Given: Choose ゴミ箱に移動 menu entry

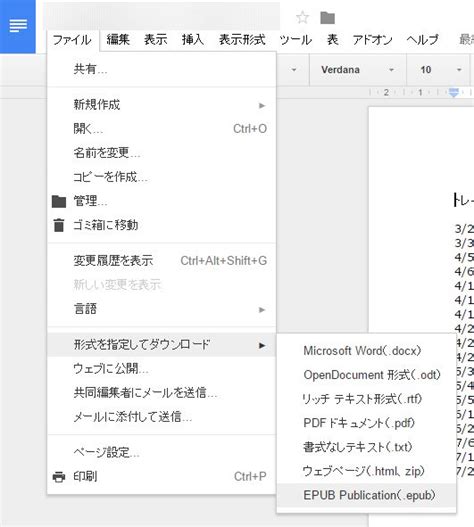Looking at the screenshot, I should point(162,225).
